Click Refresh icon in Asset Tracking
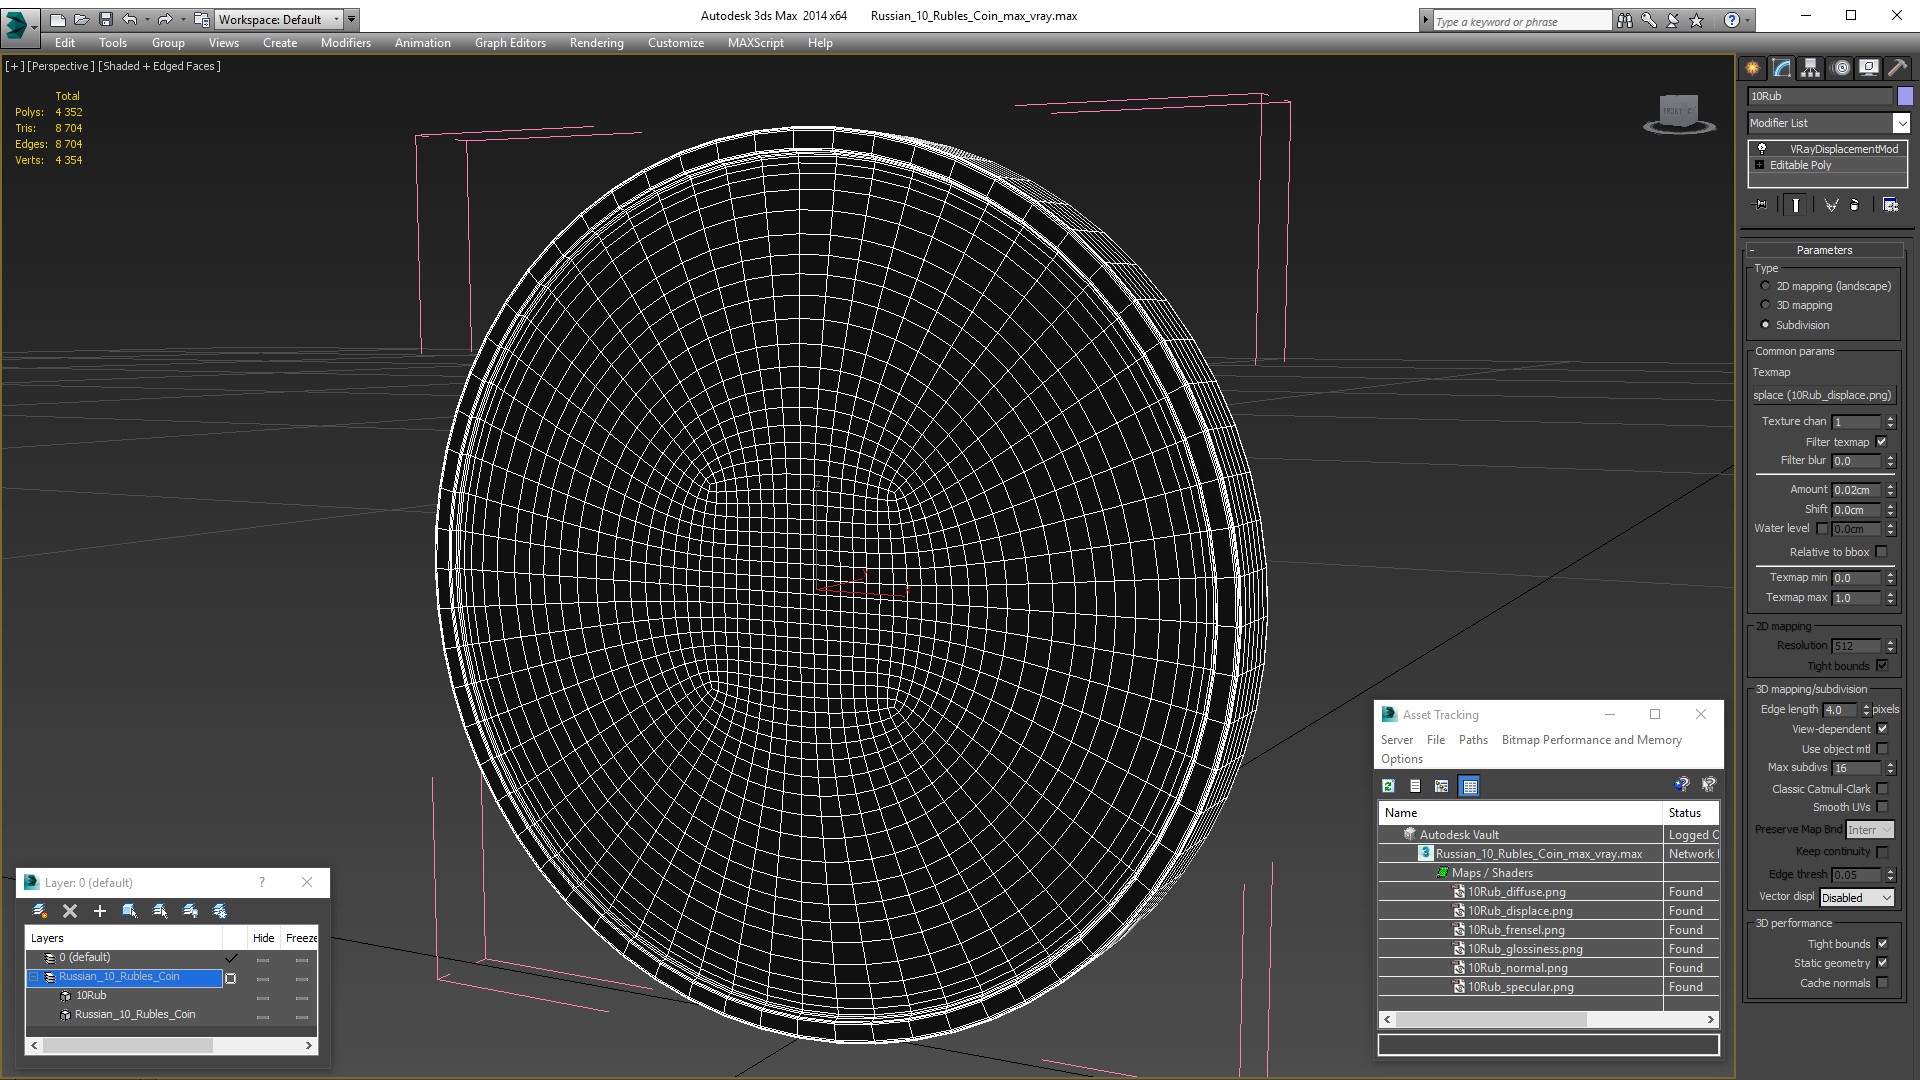The width and height of the screenshot is (1920, 1080). (1388, 786)
